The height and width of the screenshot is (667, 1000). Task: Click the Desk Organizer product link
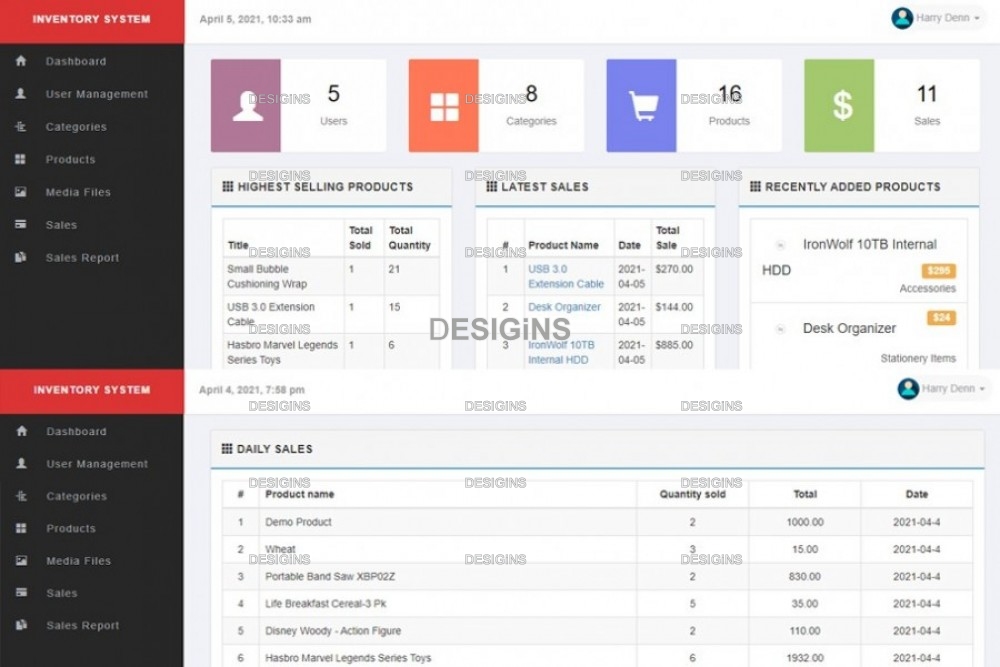pos(564,307)
